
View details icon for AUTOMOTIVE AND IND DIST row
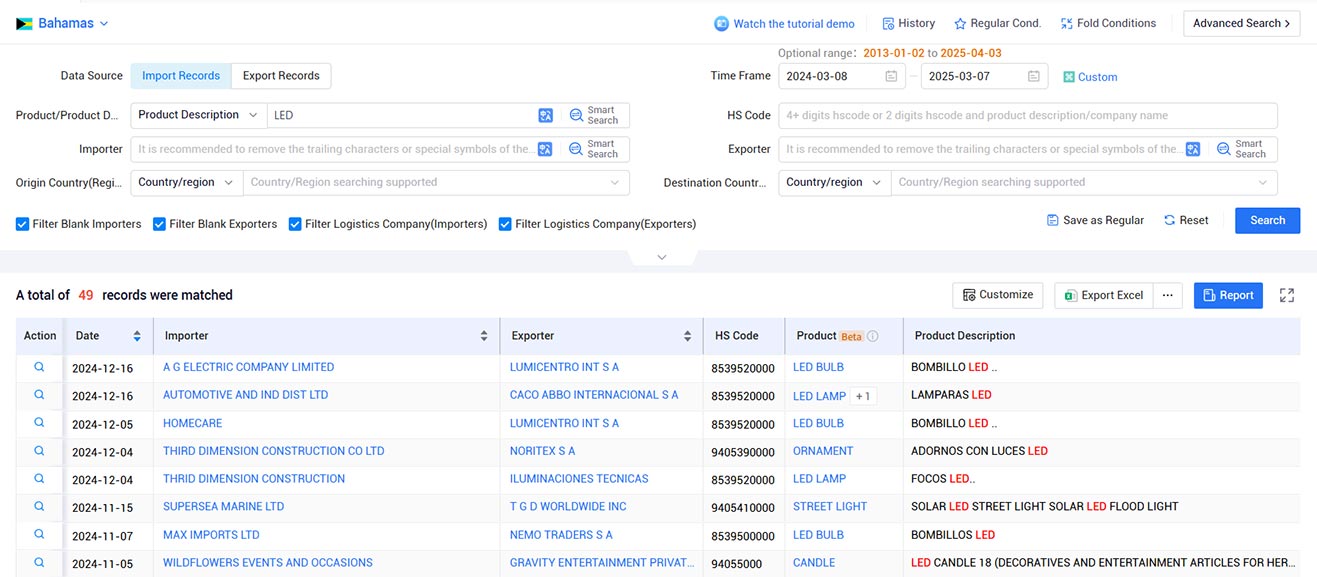(x=40, y=395)
